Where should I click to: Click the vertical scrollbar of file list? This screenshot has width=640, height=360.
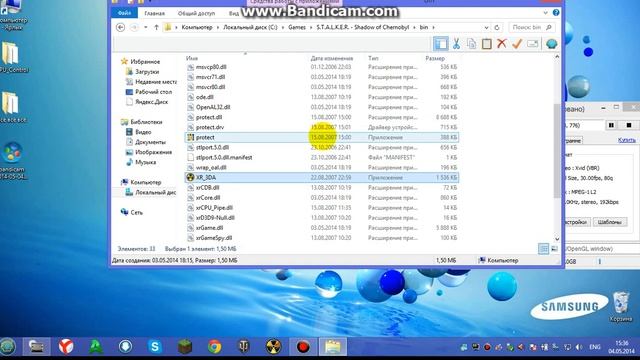(x=557, y=151)
